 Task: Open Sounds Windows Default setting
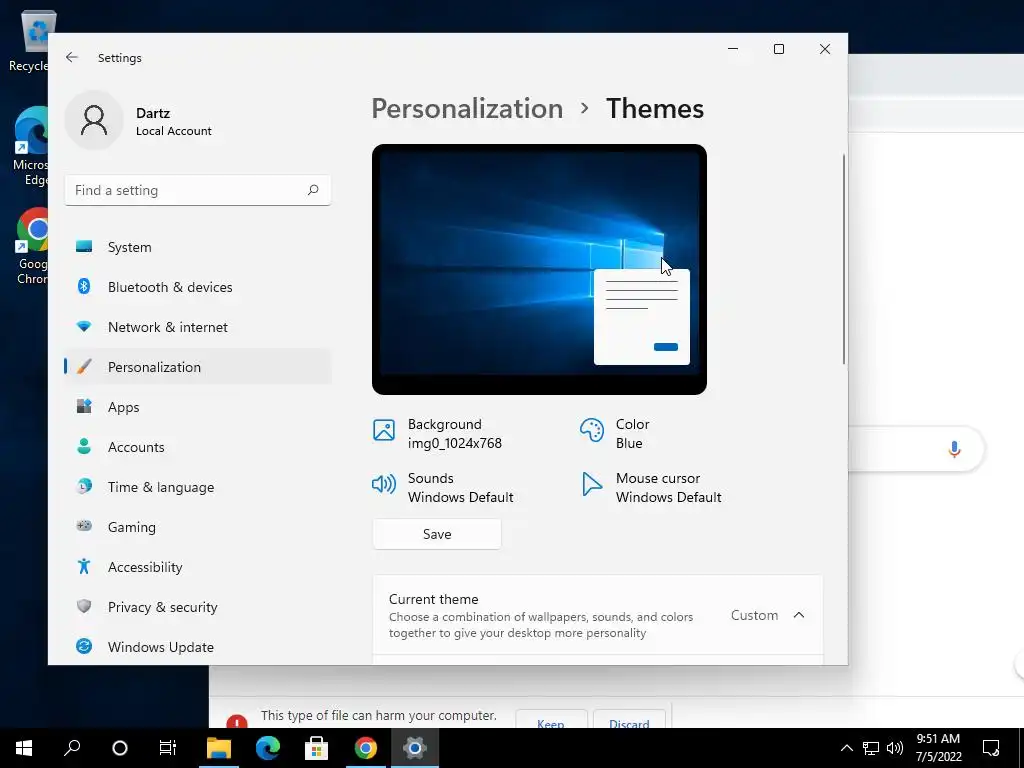pyautogui.click(x=443, y=488)
